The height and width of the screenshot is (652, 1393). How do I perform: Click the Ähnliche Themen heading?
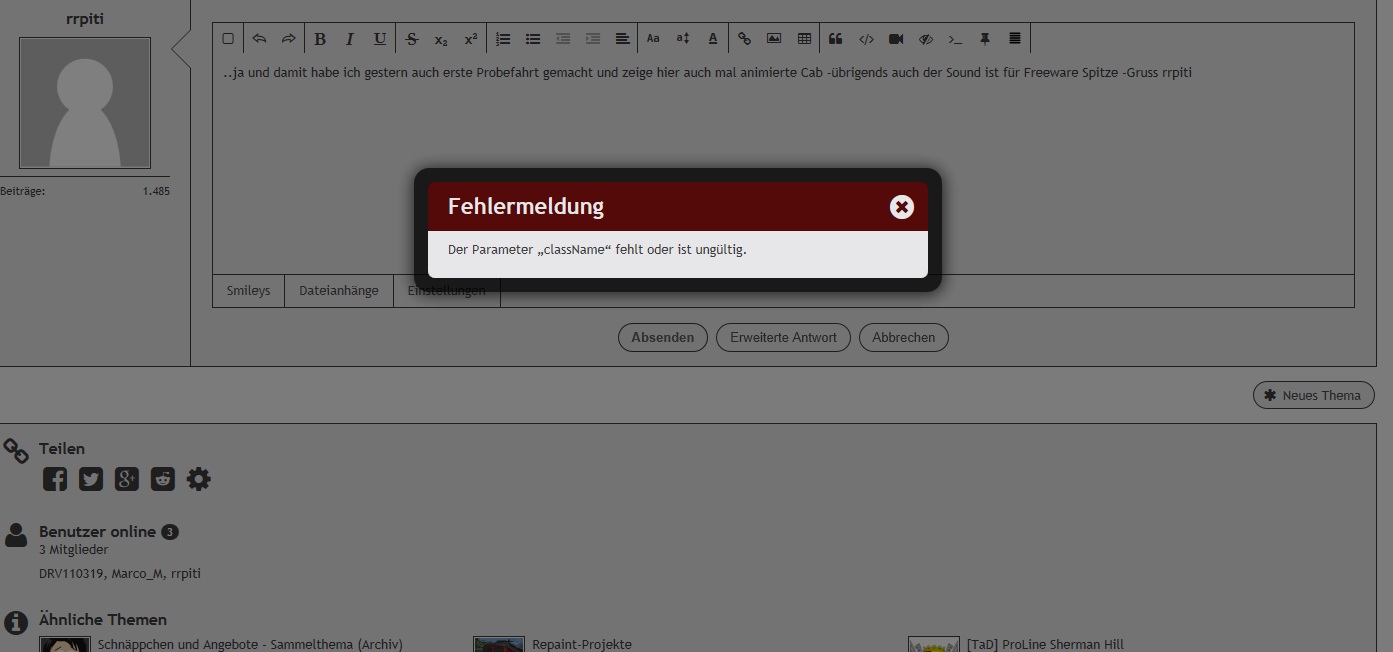coord(103,620)
